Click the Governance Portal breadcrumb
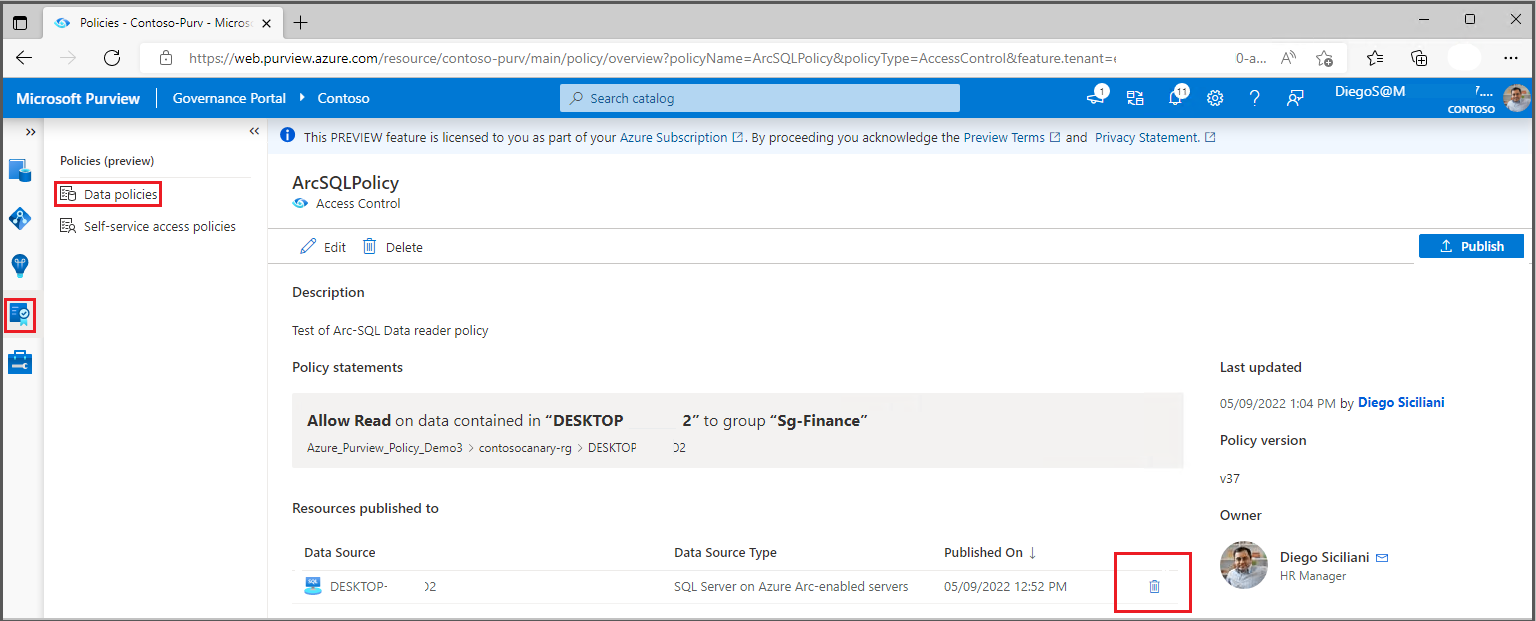The height and width of the screenshot is (621, 1536). click(229, 98)
